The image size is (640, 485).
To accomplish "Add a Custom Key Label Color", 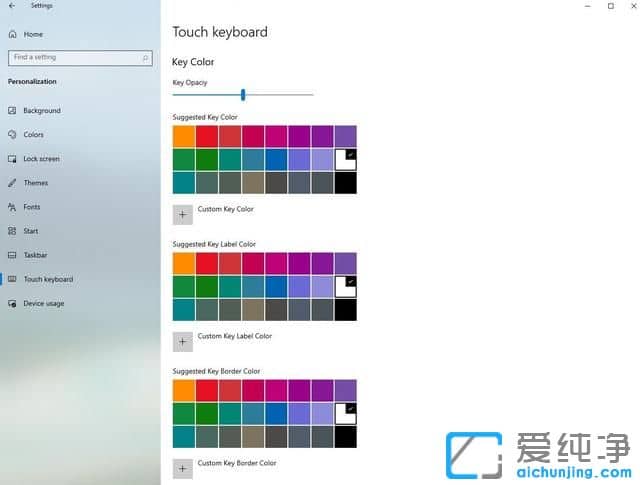I will (x=183, y=341).
